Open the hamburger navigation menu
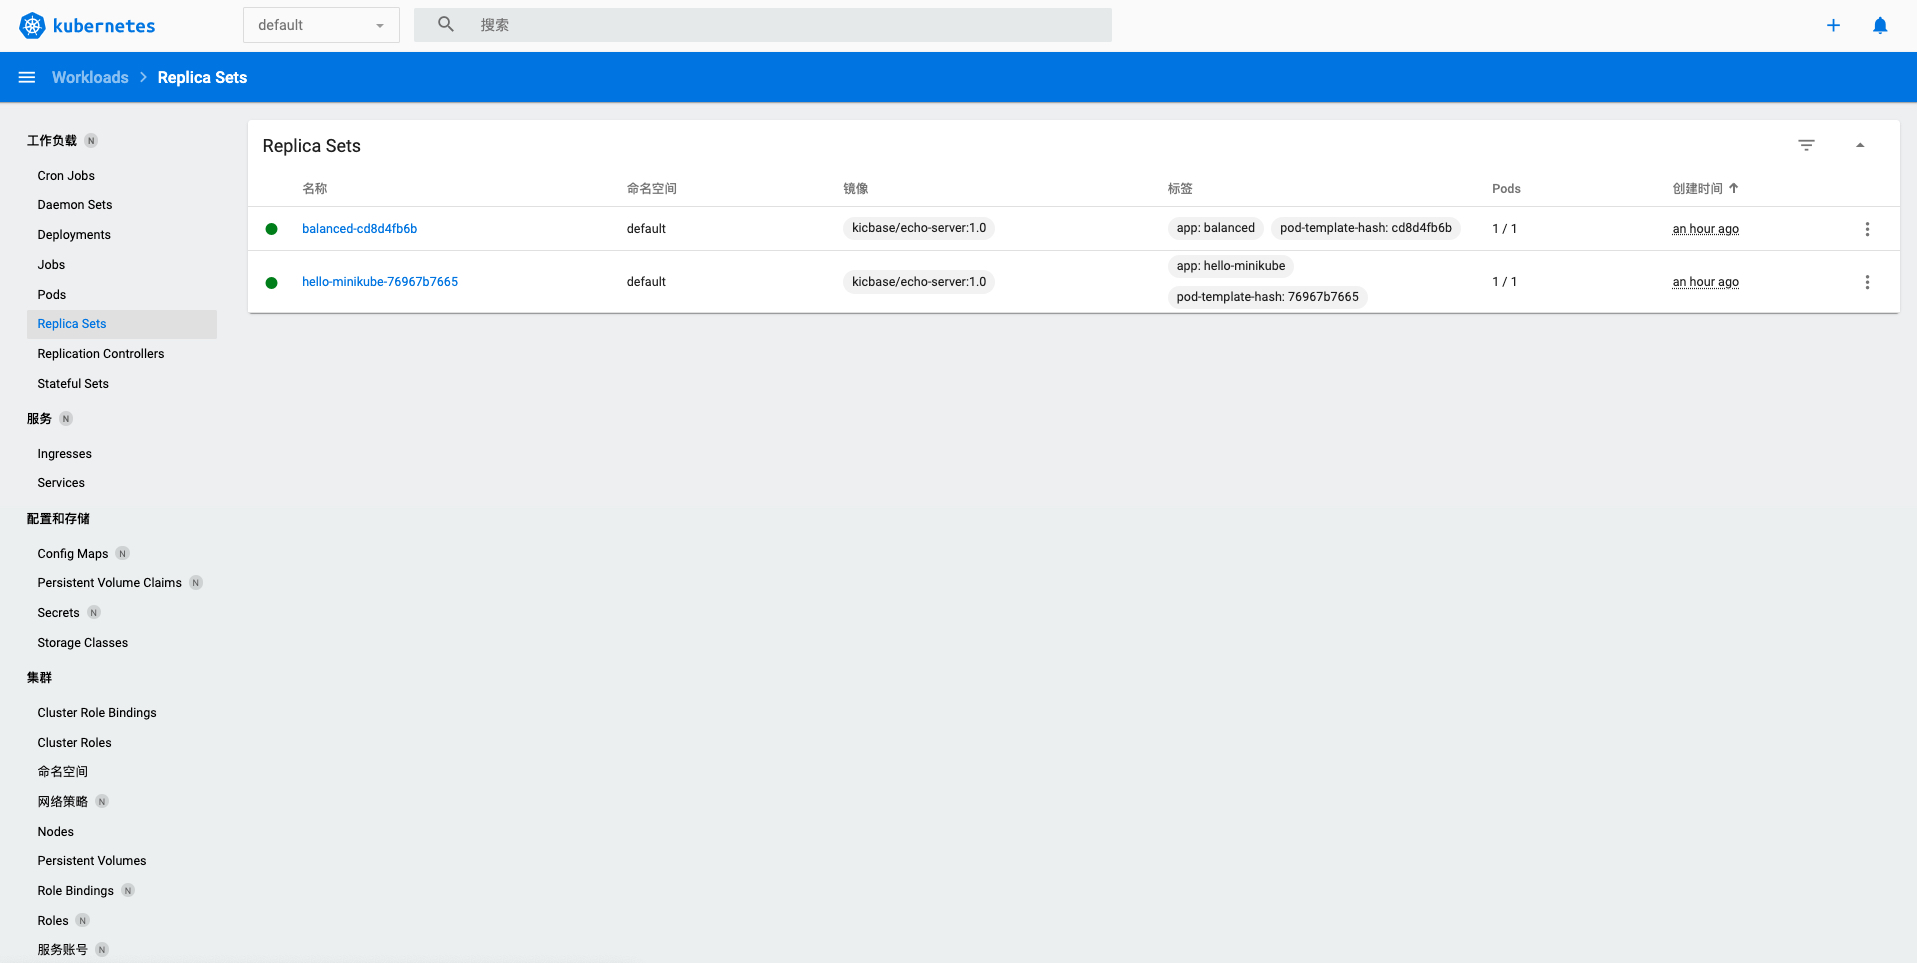 click(x=27, y=77)
